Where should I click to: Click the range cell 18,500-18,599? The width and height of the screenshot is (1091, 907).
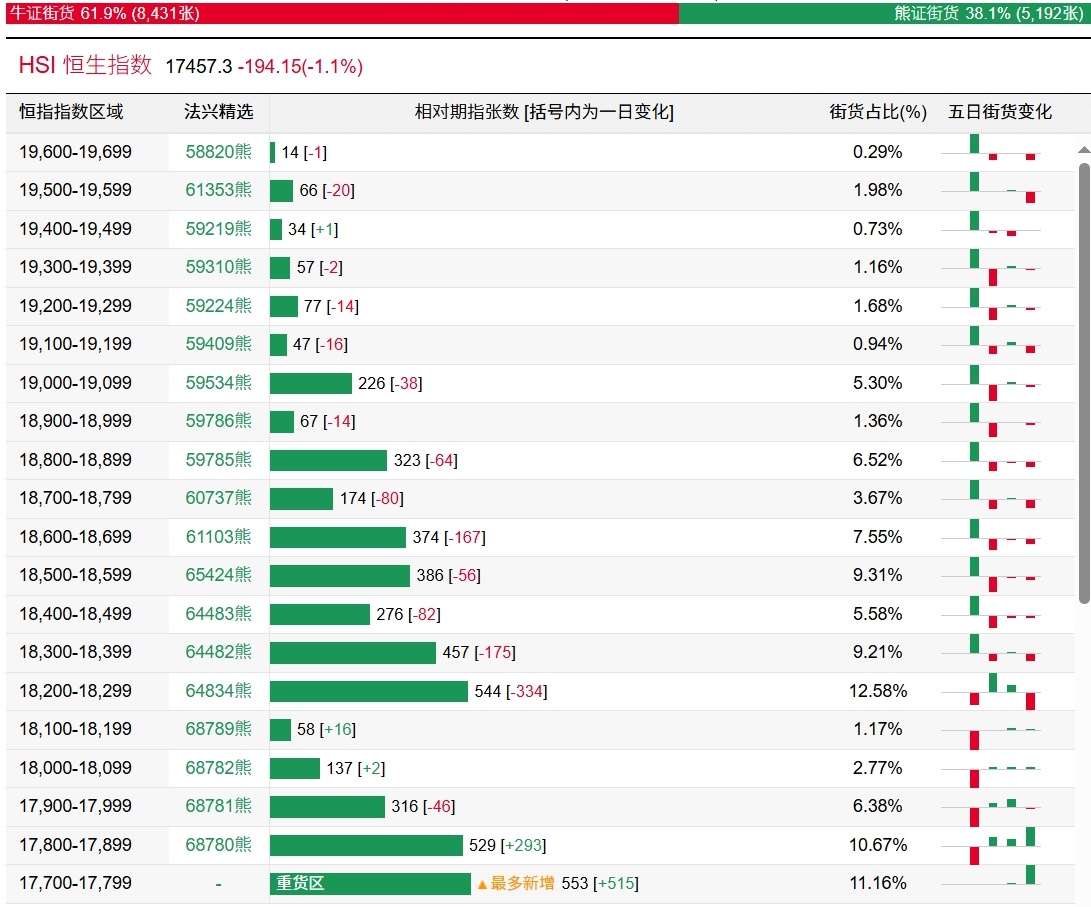tap(75, 575)
